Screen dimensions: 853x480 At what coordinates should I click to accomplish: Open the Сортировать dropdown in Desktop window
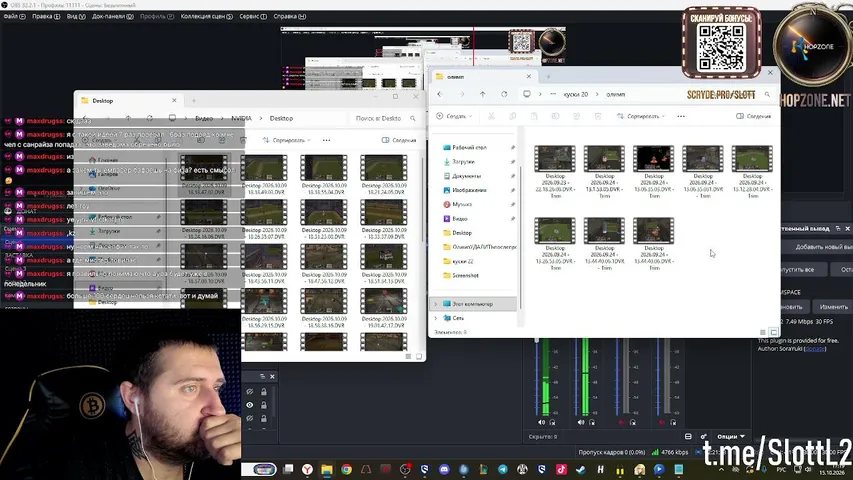coord(287,140)
